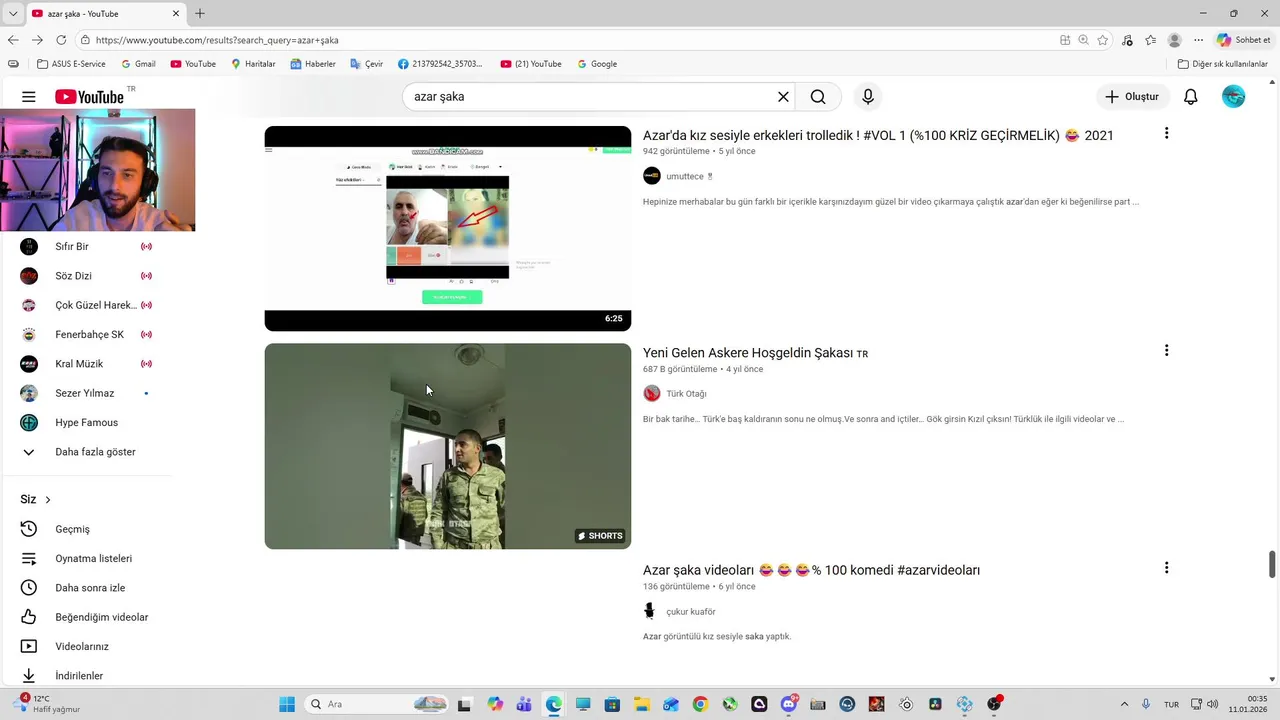This screenshot has height=720, width=1280.
Task: Open the Azar şaka videoları % 100 komedi title
Action: click(811, 570)
